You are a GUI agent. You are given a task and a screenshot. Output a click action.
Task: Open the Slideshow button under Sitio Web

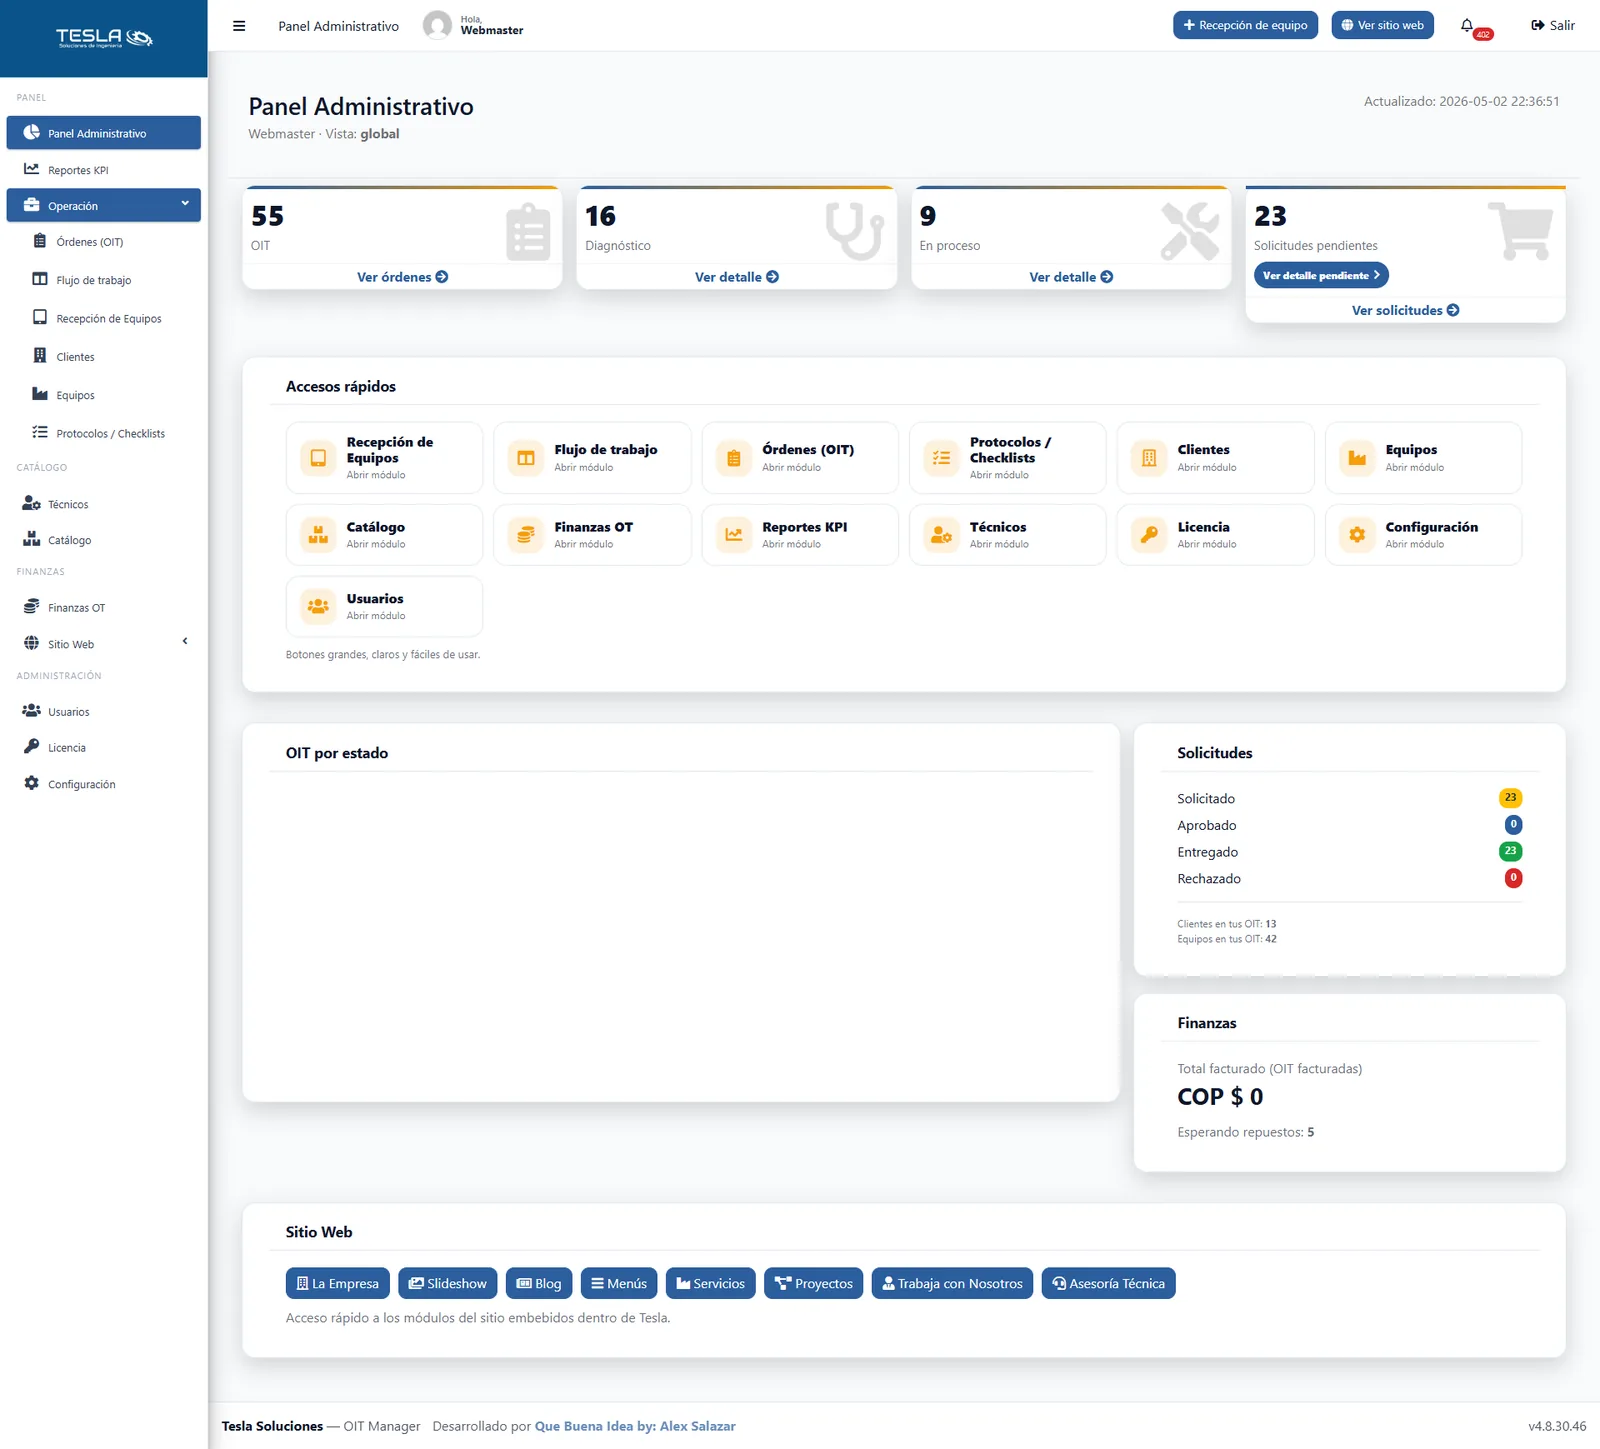pyautogui.click(x=447, y=1283)
